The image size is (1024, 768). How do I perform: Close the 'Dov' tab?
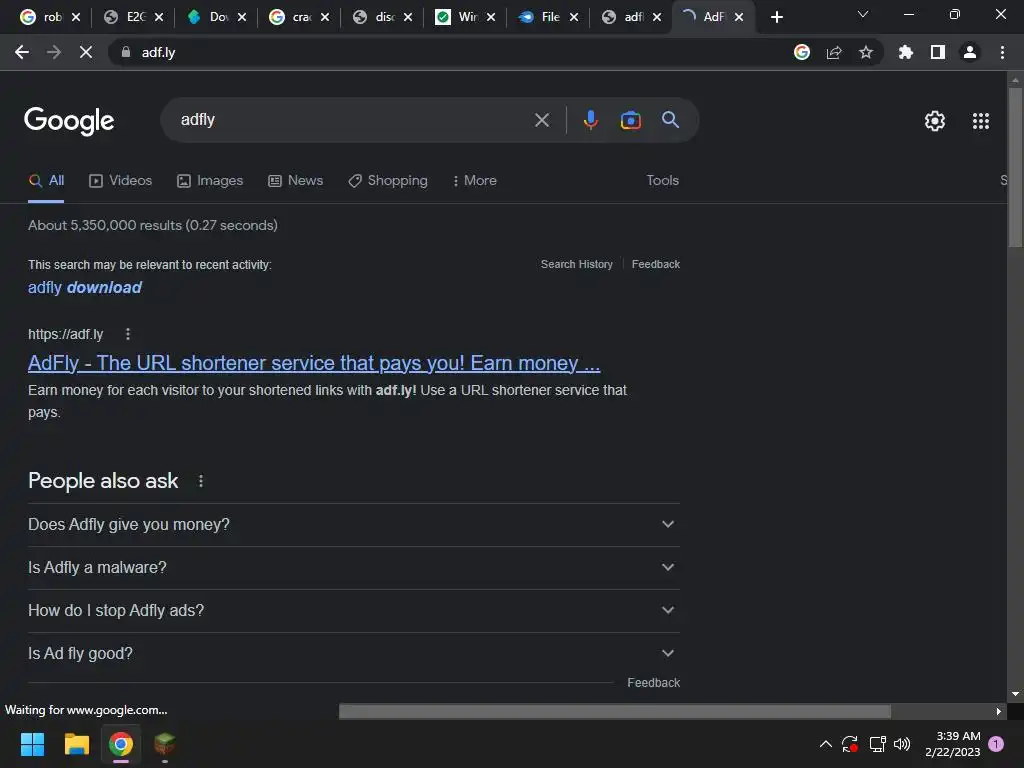point(242,17)
